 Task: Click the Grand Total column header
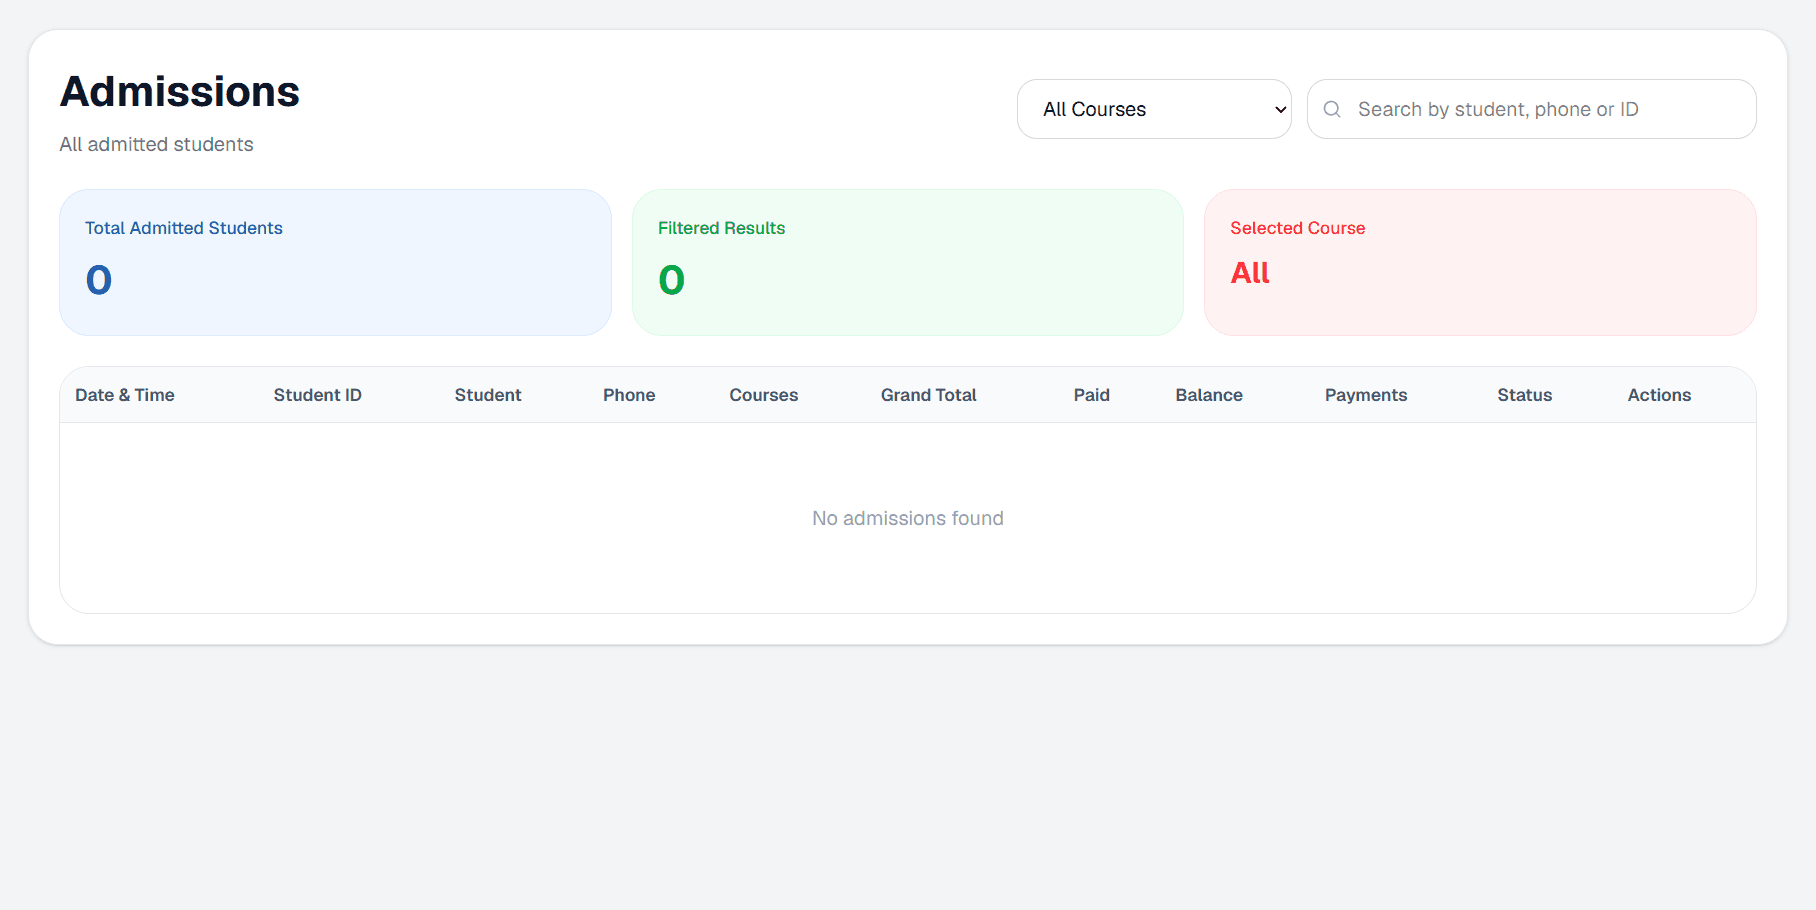(929, 395)
